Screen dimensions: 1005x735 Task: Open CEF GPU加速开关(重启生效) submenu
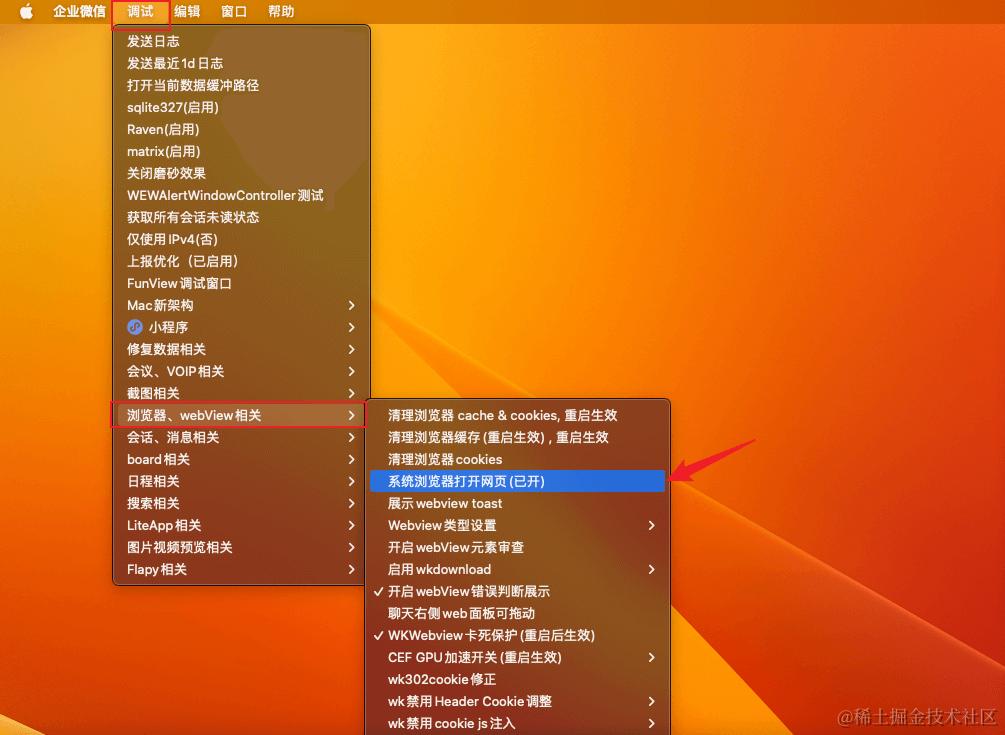point(518,657)
